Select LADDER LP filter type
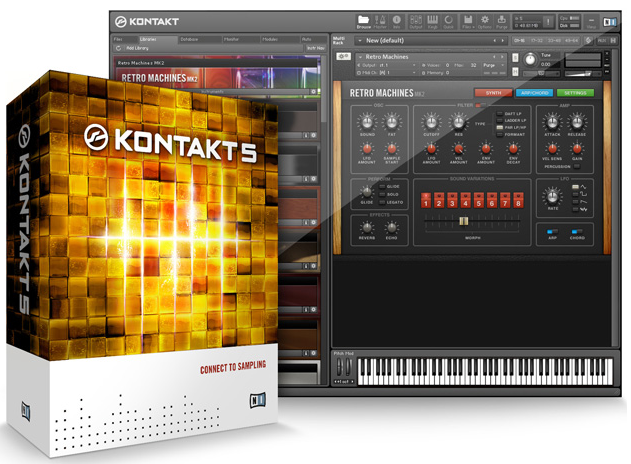631x464 pixels. [500, 121]
